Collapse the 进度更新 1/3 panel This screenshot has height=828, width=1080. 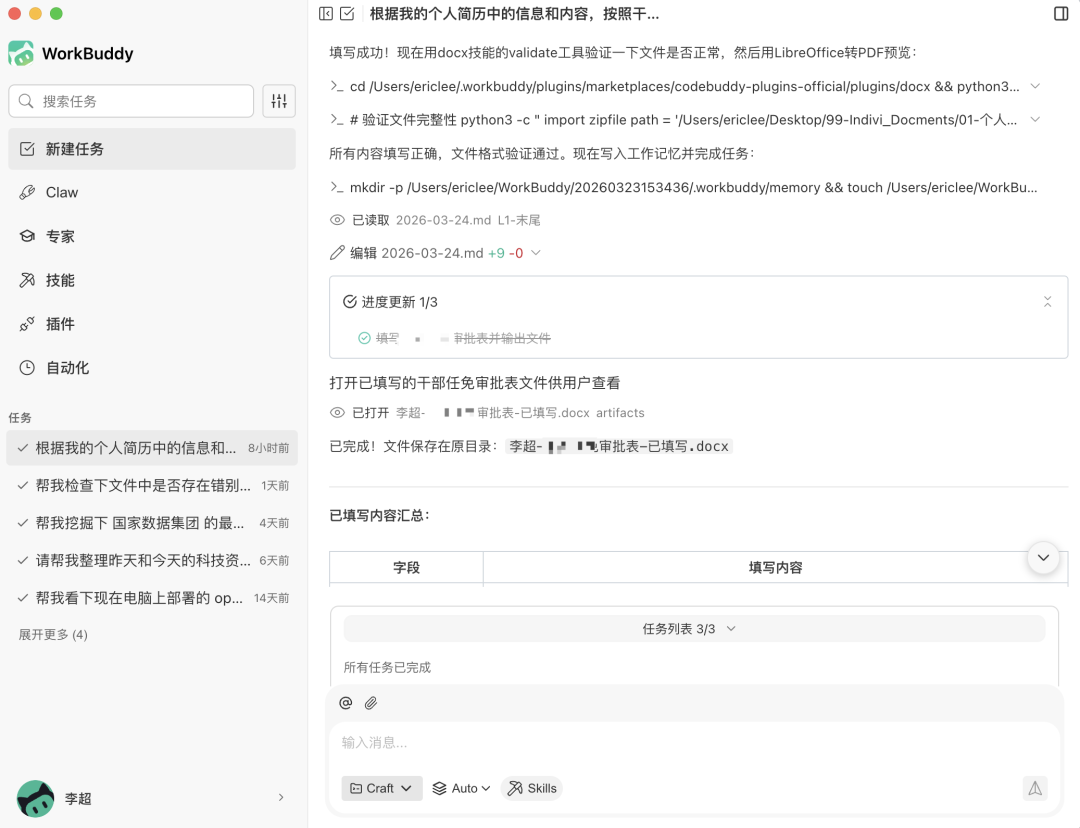click(x=1047, y=302)
